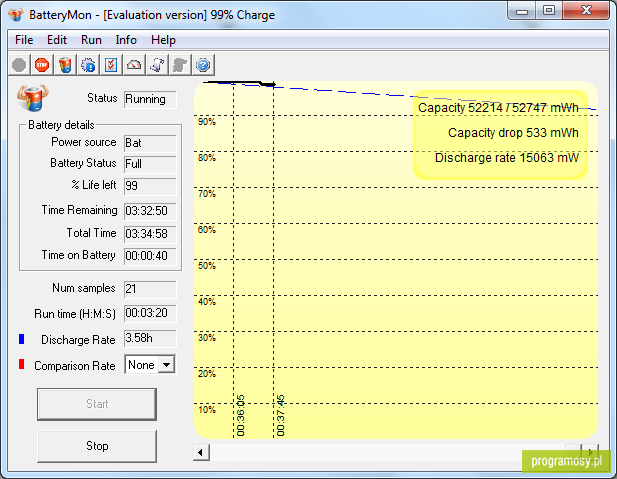Open the Info menu
617x479 pixels.
point(126,40)
